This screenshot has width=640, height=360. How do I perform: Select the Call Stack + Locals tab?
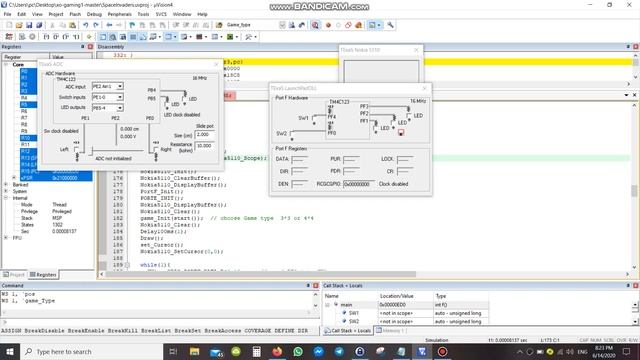tap(348, 331)
